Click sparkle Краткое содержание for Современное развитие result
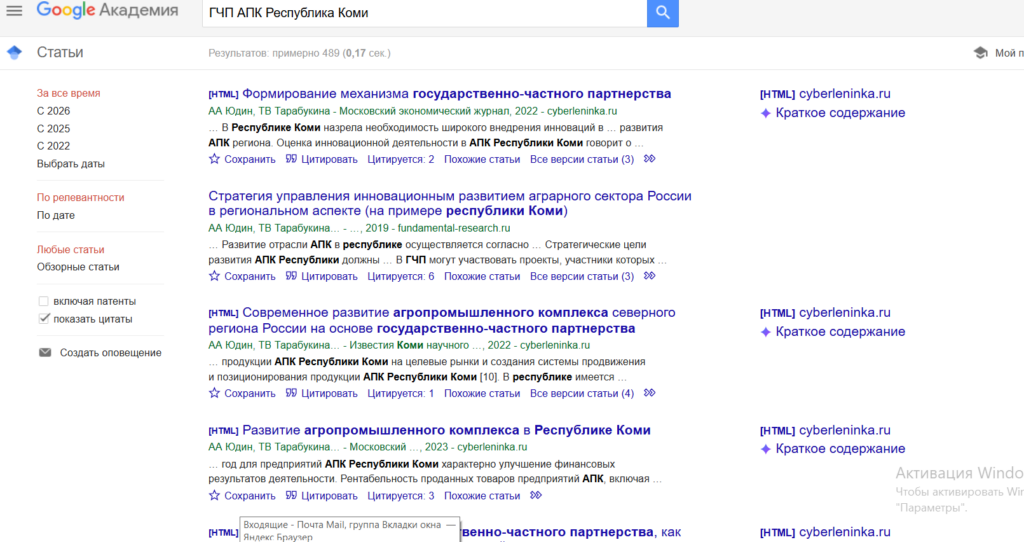Viewport: 1024px width, 542px height. coord(833,332)
